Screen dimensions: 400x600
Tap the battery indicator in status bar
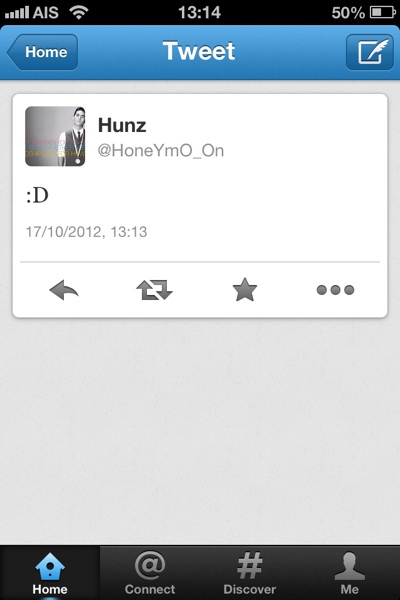383,13
